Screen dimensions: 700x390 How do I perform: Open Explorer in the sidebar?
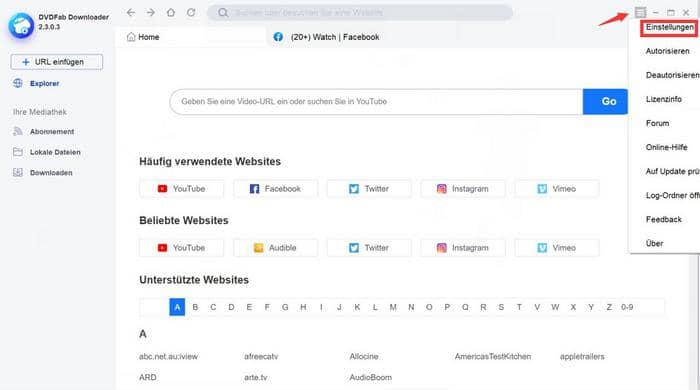[44, 83]
